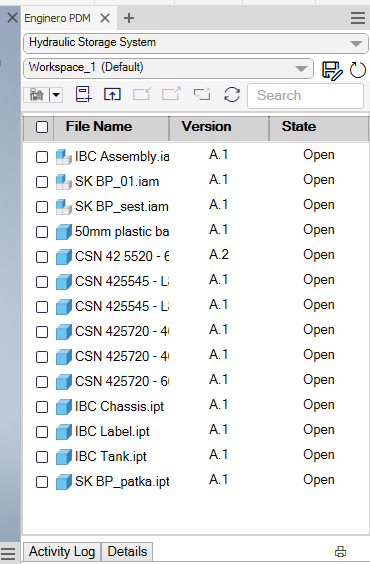The image size is (370, 564).
Task: Click the structure view toolbar icon
Action: click(36, 95)
